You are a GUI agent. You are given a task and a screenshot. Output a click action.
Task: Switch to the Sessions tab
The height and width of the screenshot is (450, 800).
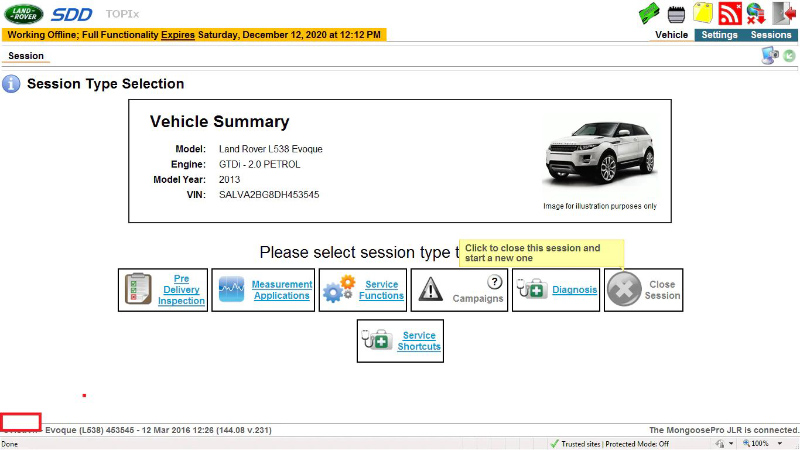770,35
